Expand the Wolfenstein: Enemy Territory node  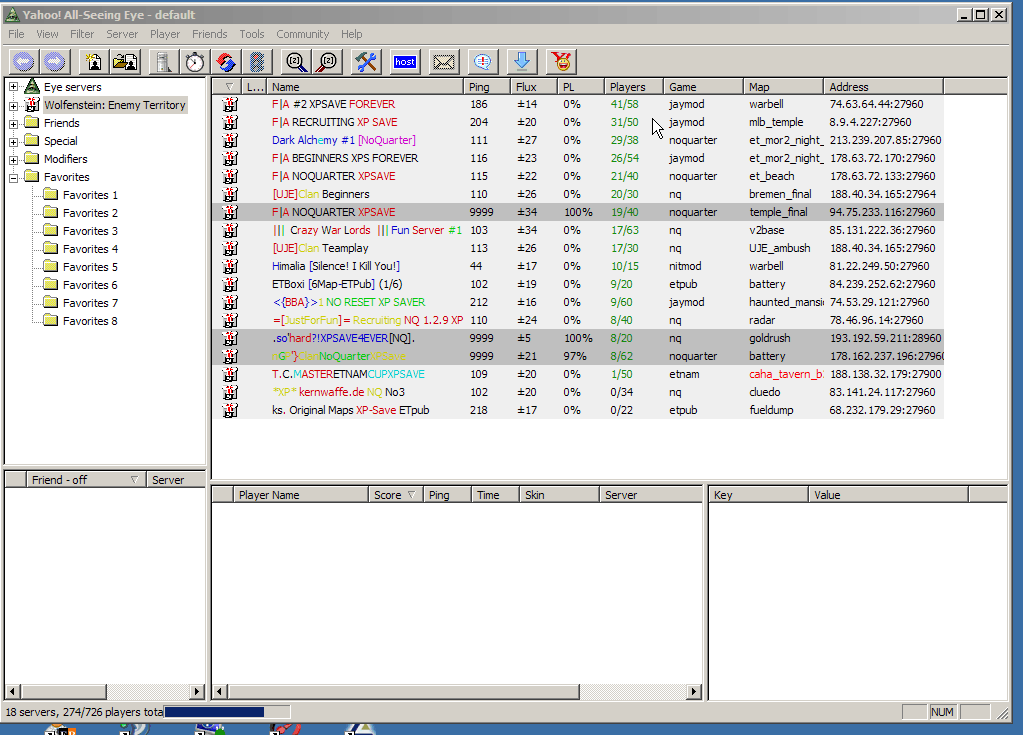pos(13,105)
